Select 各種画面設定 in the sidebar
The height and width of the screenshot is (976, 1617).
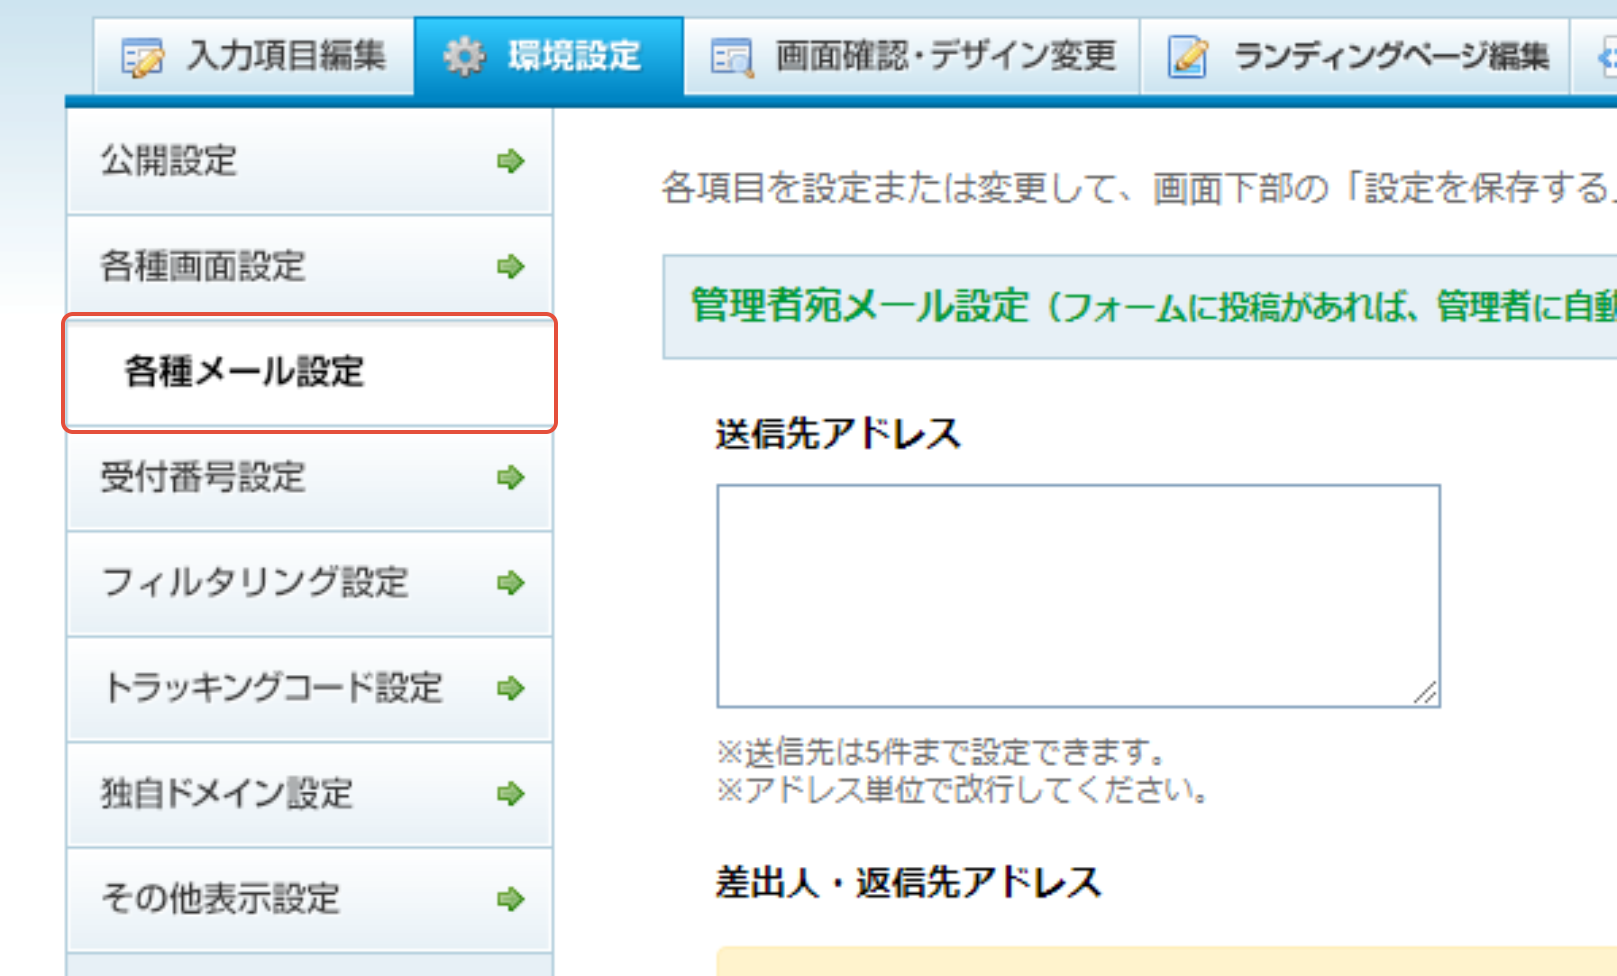coord(309,266)
